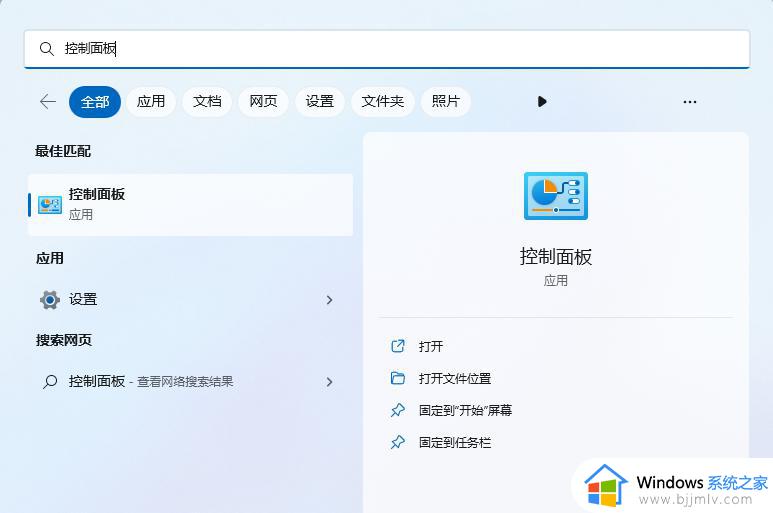The height and width of the screenshot is (513, 773).
Task: Click the search magnifier icon
Action: (x=47, y=49)
